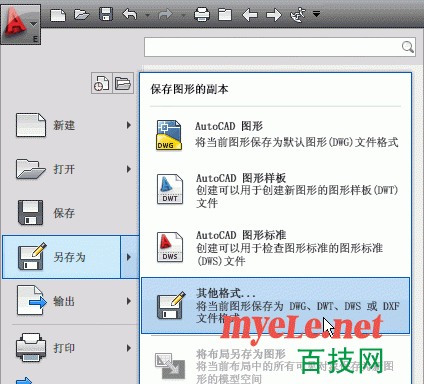Open the AutoCAD application menu button

click(21, 24)
